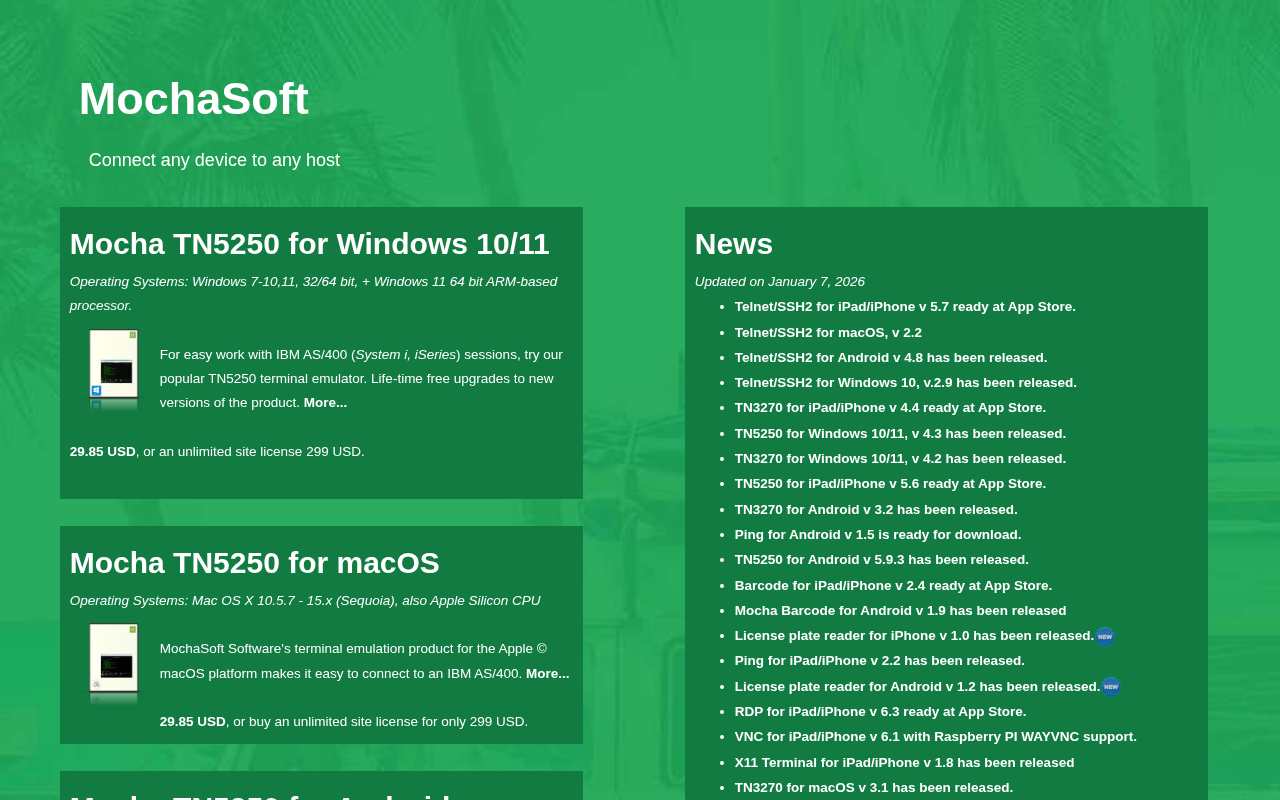Click NEW badge beside License plate reader iPhone

1105,637
